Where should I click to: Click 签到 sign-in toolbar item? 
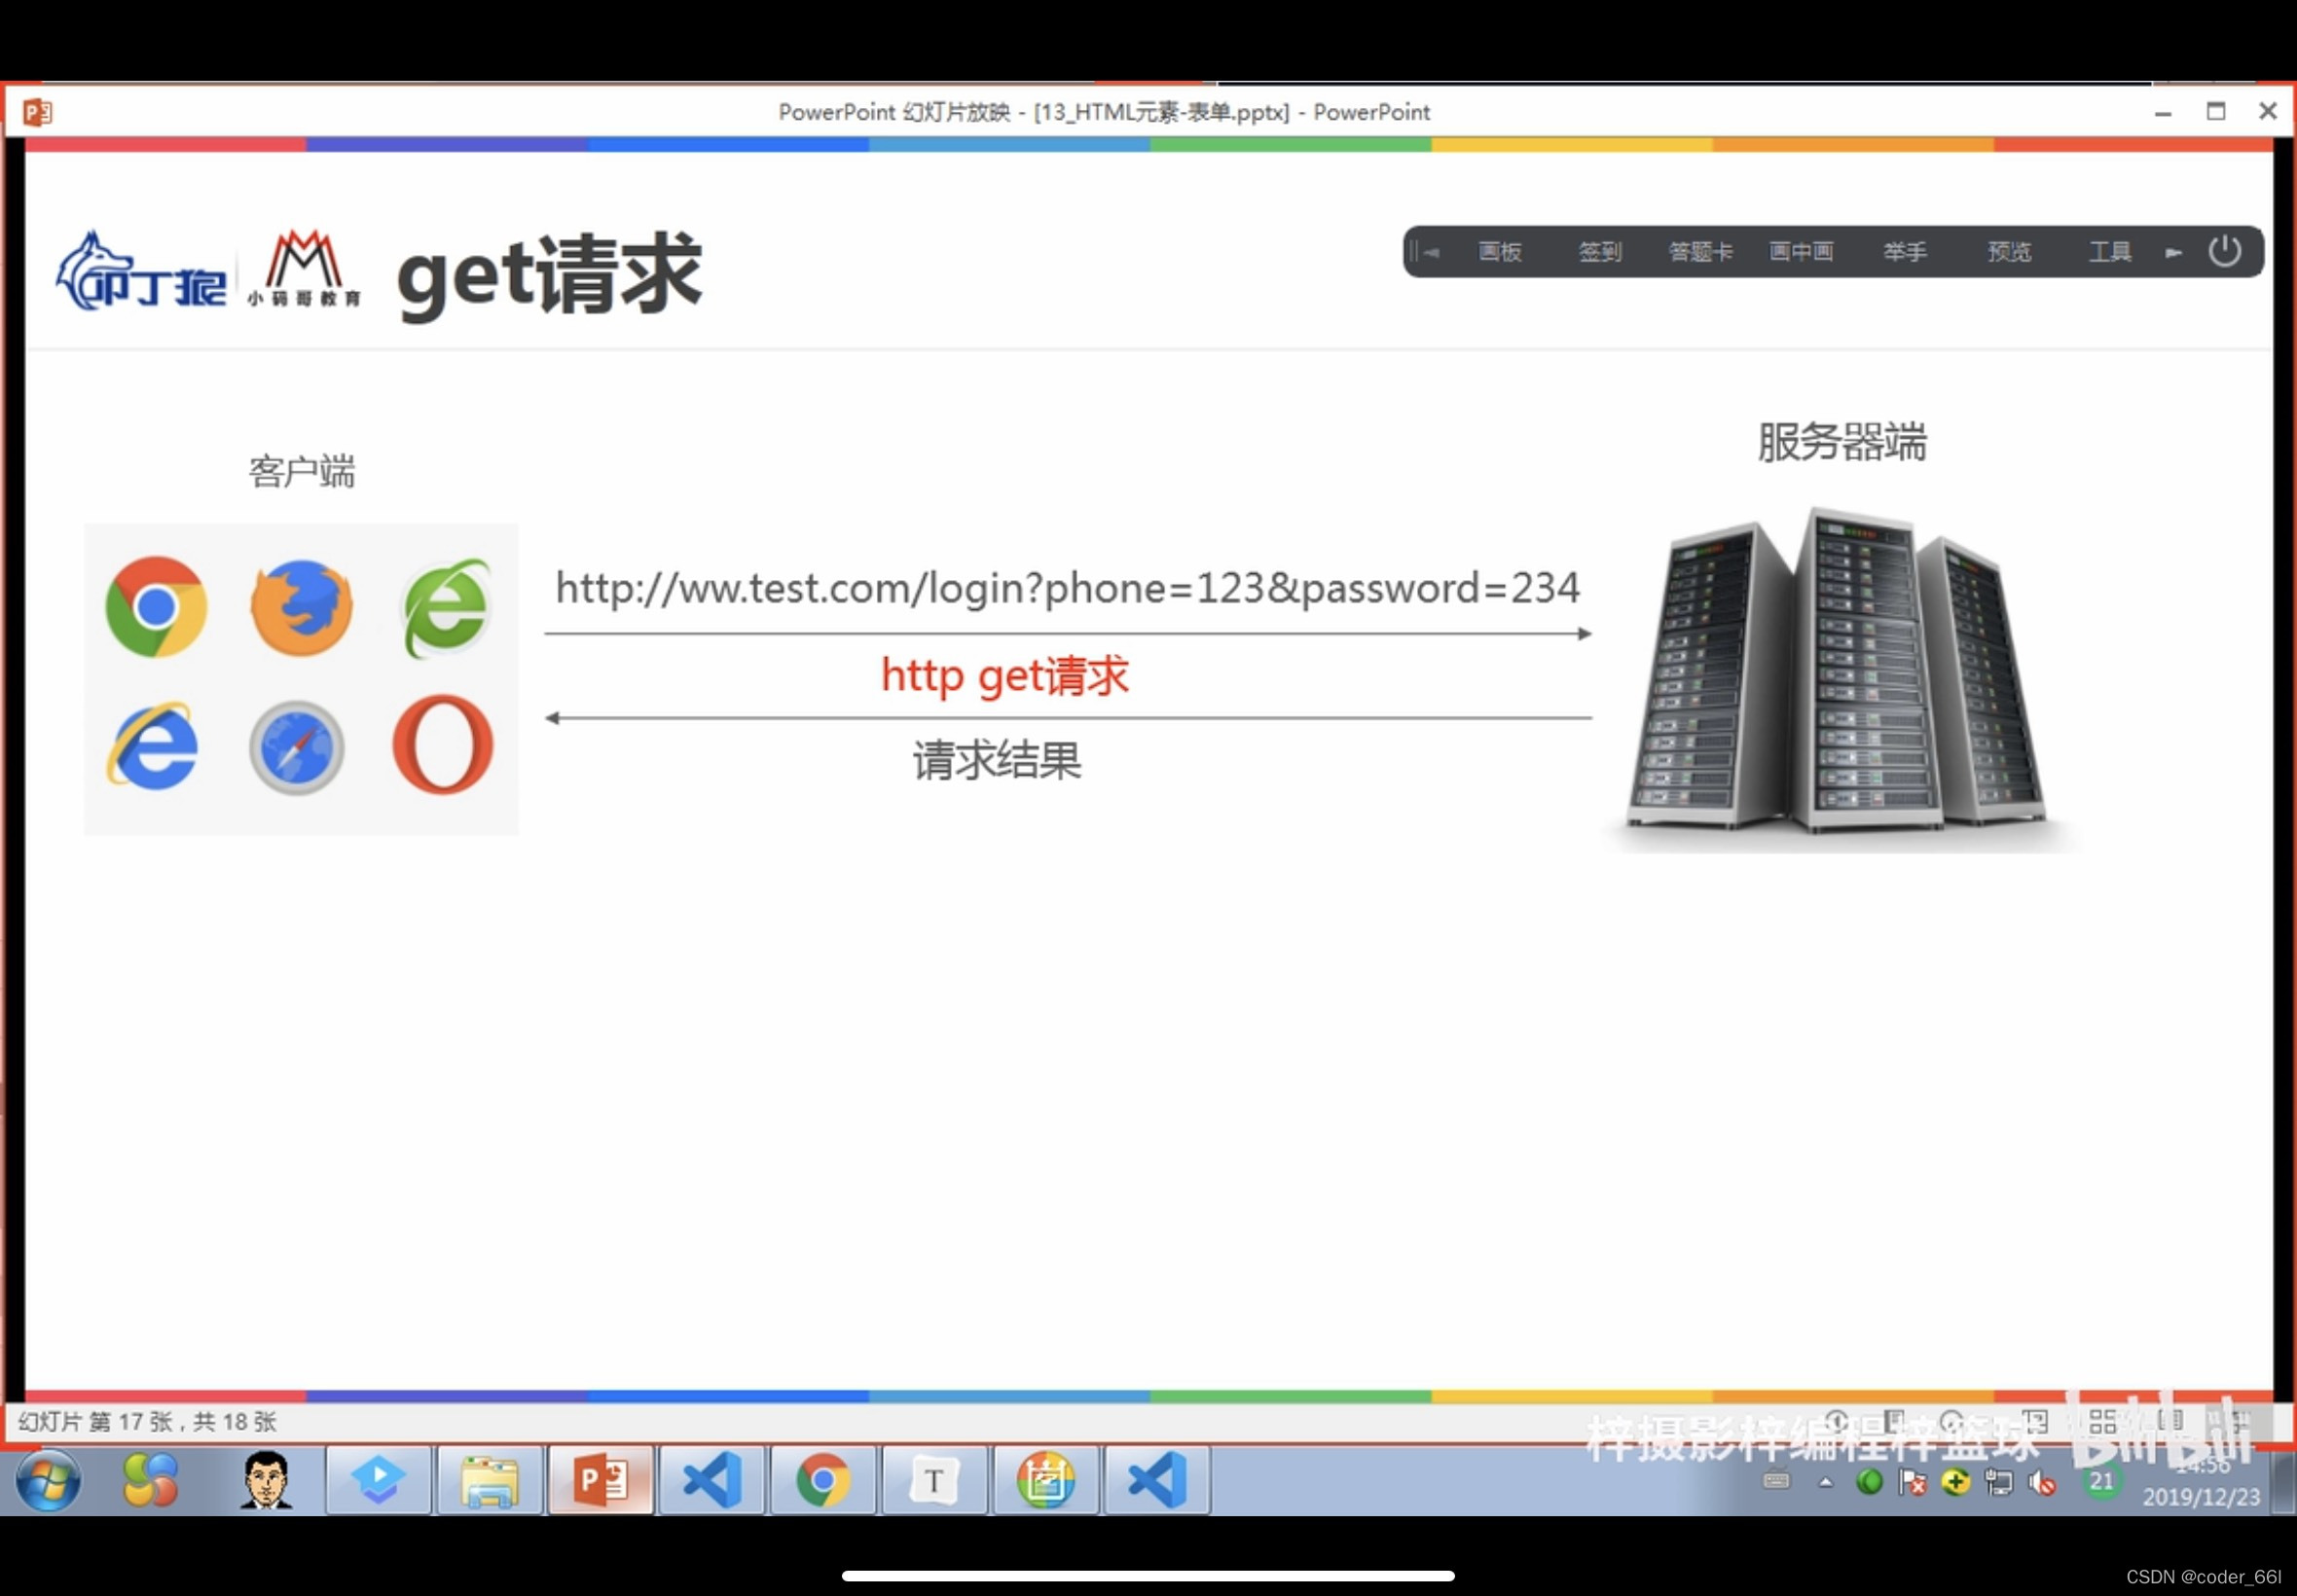[x=1599, y=252]
